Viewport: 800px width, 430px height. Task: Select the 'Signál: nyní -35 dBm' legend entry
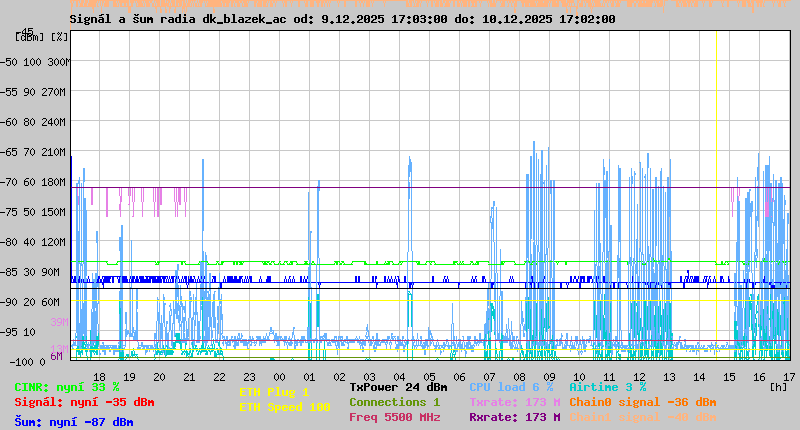click(x=84, y=402)
